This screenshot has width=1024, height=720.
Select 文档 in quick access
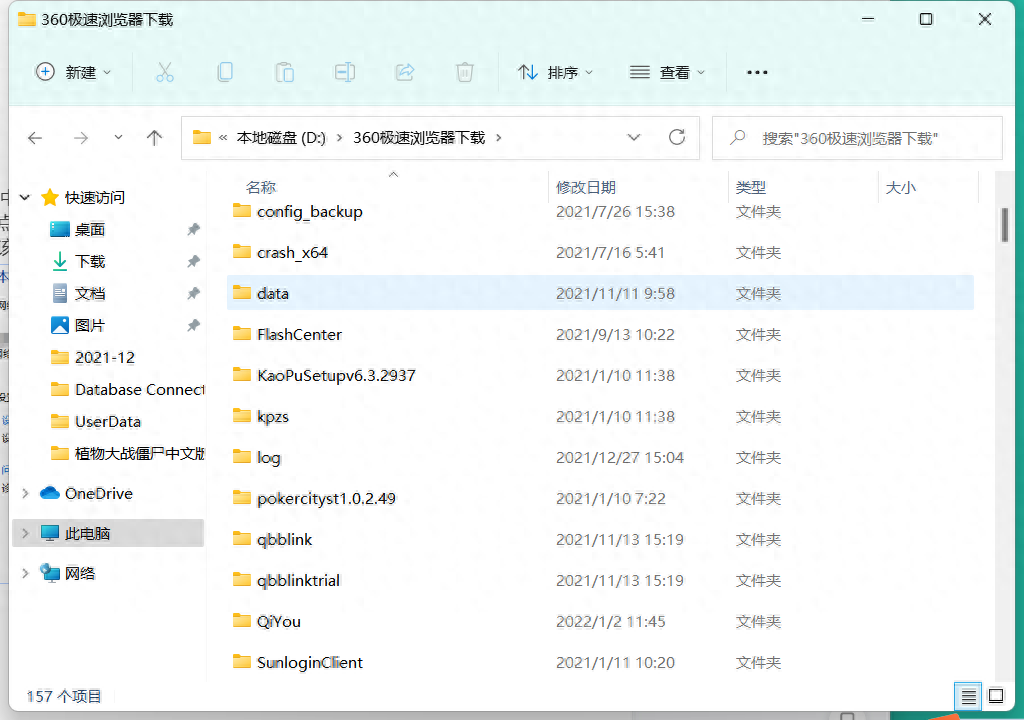pos(89,293)
